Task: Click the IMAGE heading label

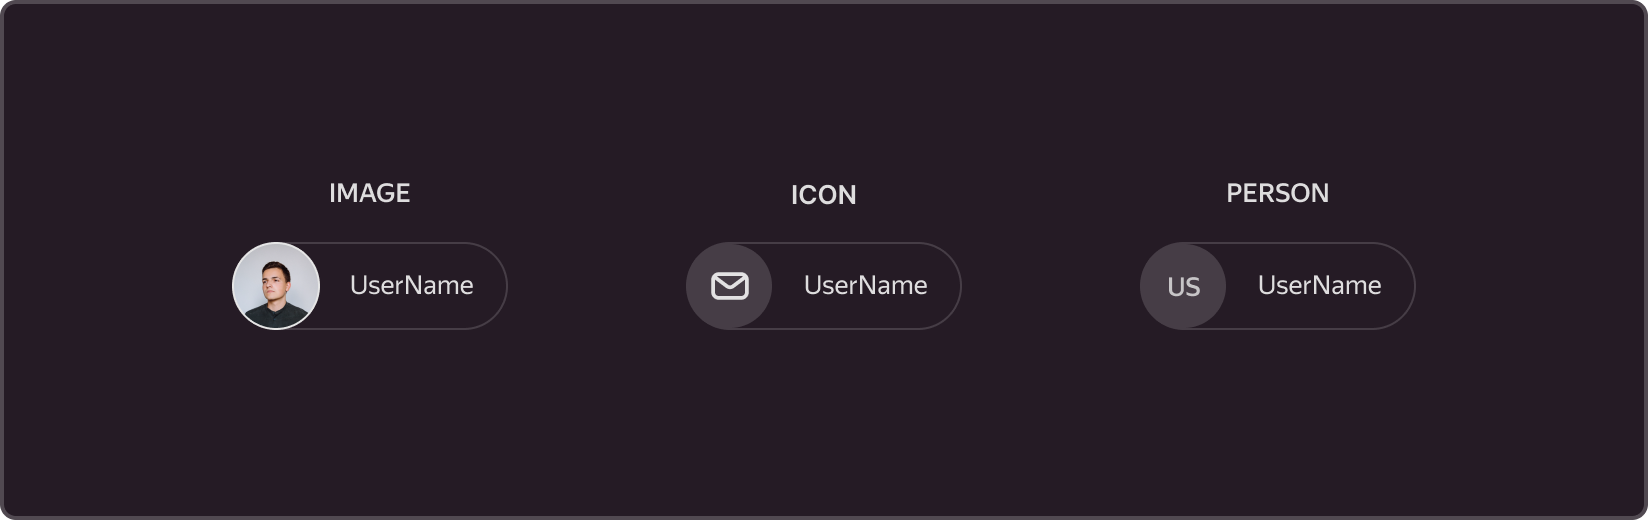Action: (x=370, y=193)
